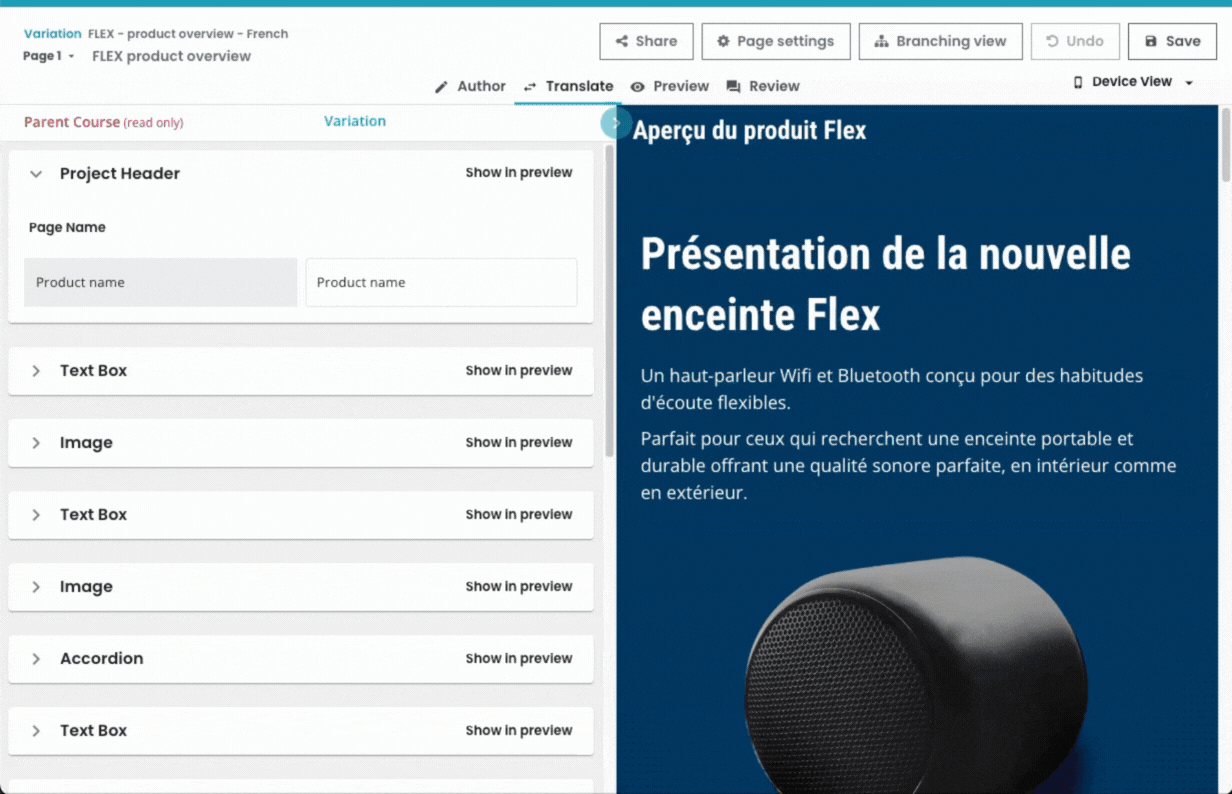Save the page
Image resolution: width=1232 pixels, height=794 pixels.
click(x=1172, y=41)
